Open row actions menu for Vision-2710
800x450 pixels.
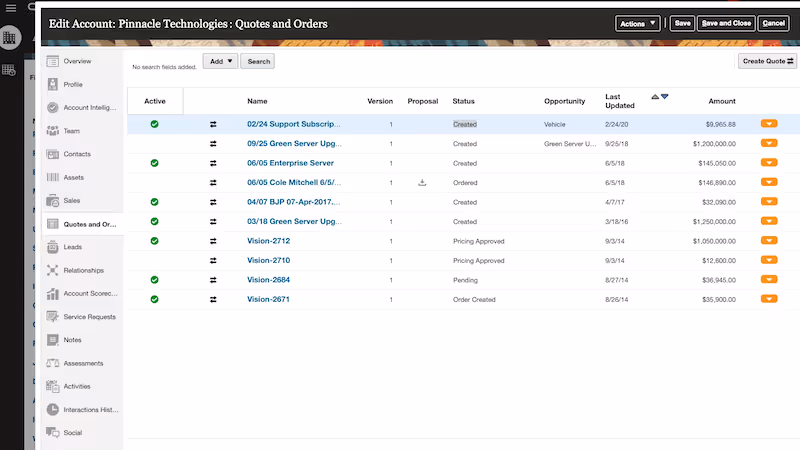point(769,260)
